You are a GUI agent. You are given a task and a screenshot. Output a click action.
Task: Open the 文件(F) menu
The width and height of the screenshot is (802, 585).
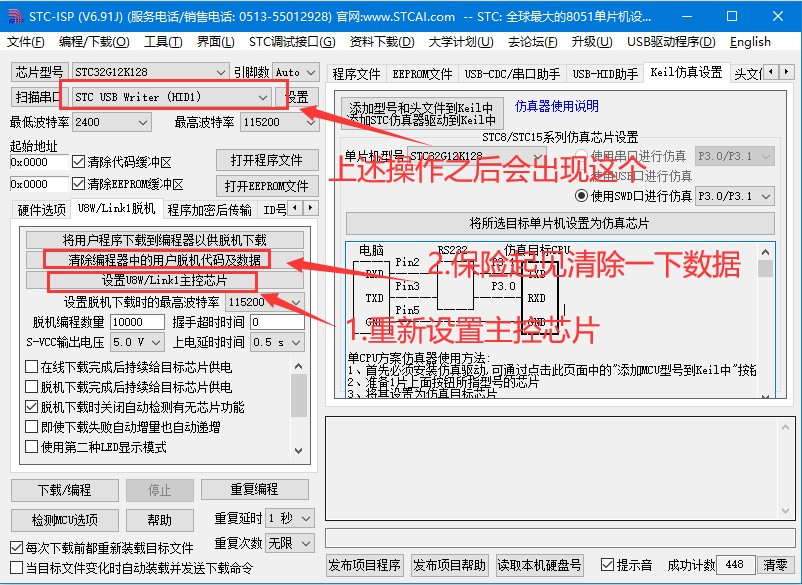coord(26,42)
